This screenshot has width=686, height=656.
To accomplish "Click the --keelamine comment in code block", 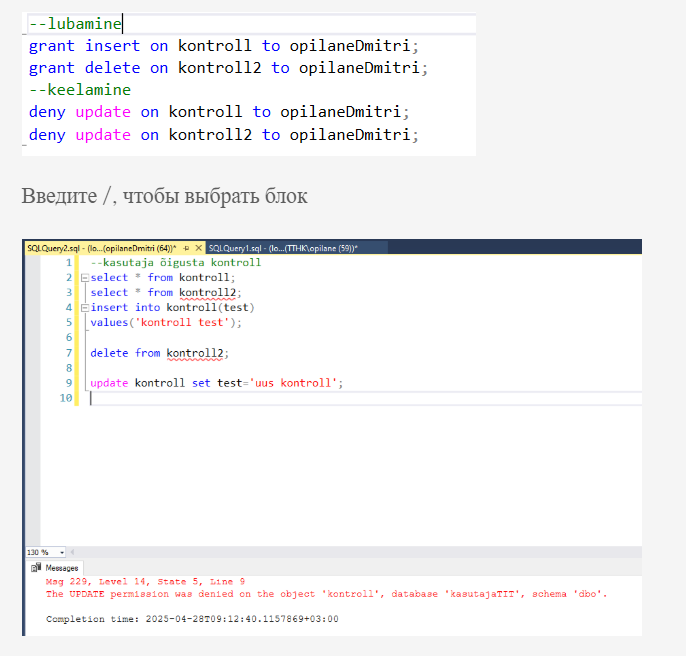I will point(79,90).
